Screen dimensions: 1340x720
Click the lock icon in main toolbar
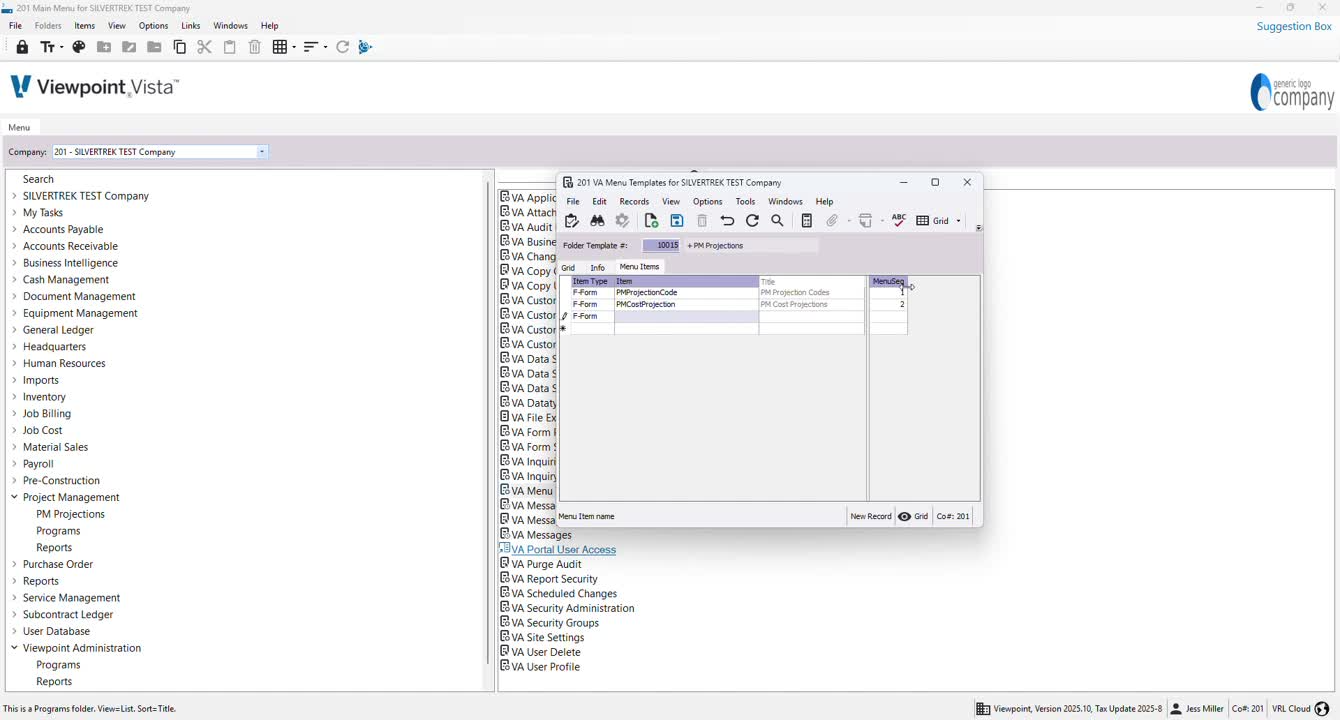[x=22, y=47]
